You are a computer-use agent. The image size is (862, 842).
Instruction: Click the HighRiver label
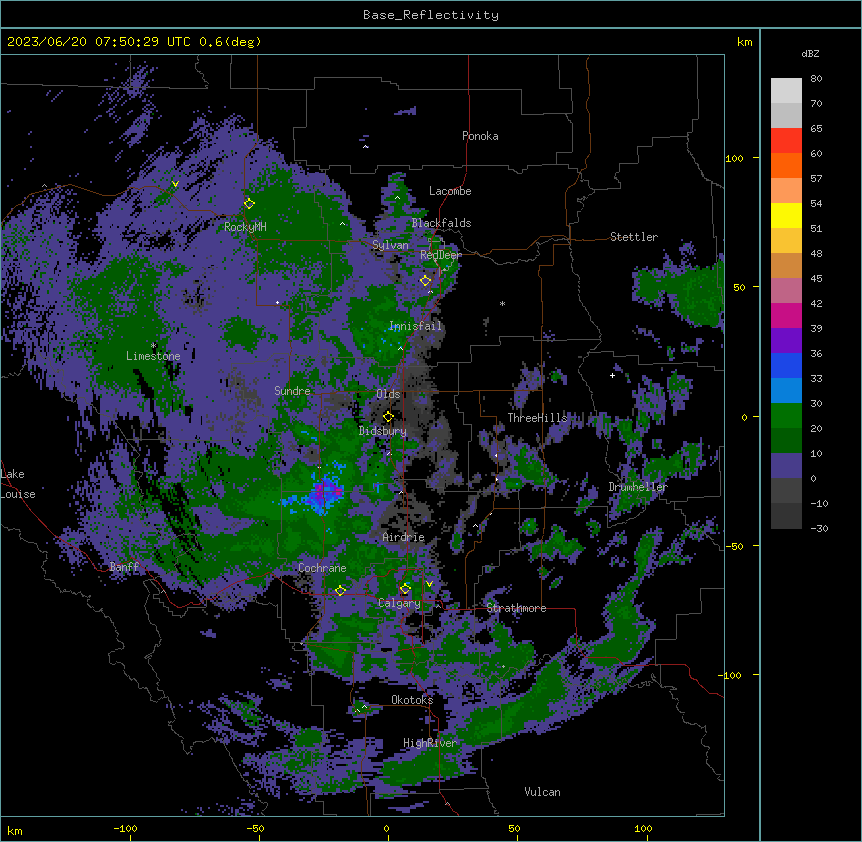click(430, 743)
